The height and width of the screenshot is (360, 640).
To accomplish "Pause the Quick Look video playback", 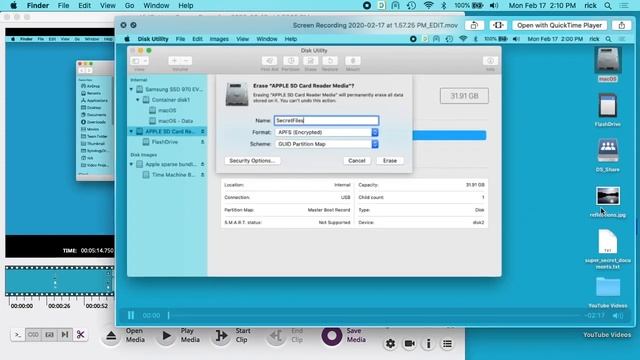I will click(131, 315).
